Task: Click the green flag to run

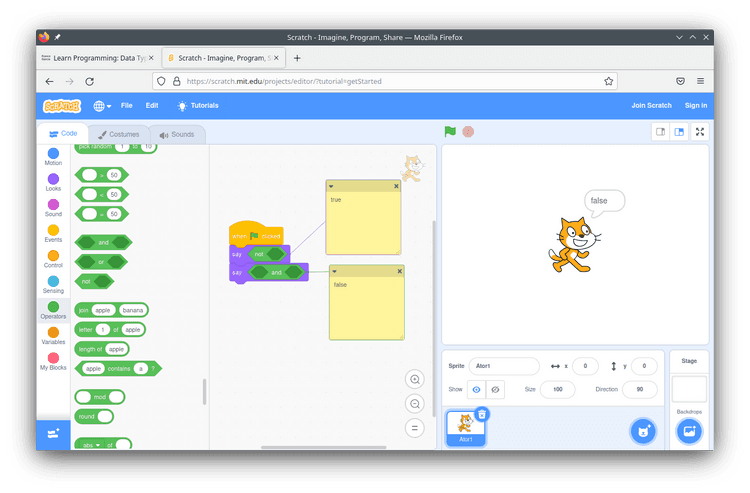Action: 450,131
